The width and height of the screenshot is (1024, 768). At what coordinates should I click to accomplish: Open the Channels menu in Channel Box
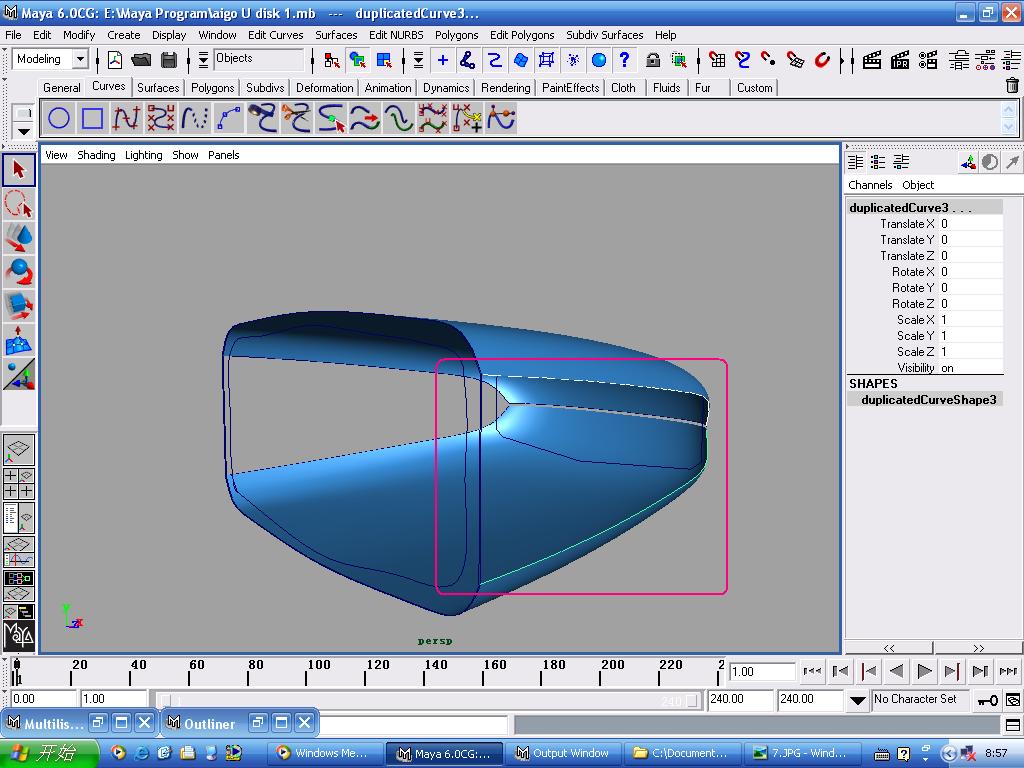click(x=870, y=185)
